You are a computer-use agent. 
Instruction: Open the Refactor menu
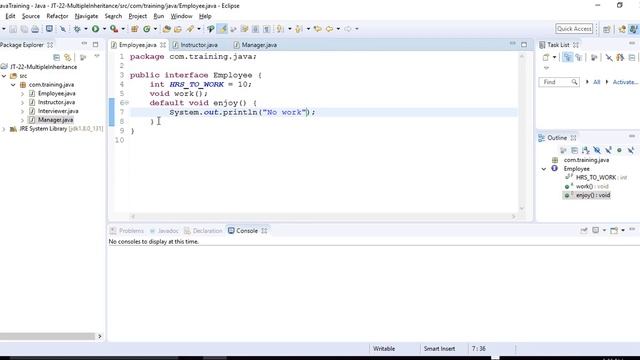click(x=57, y=16)
